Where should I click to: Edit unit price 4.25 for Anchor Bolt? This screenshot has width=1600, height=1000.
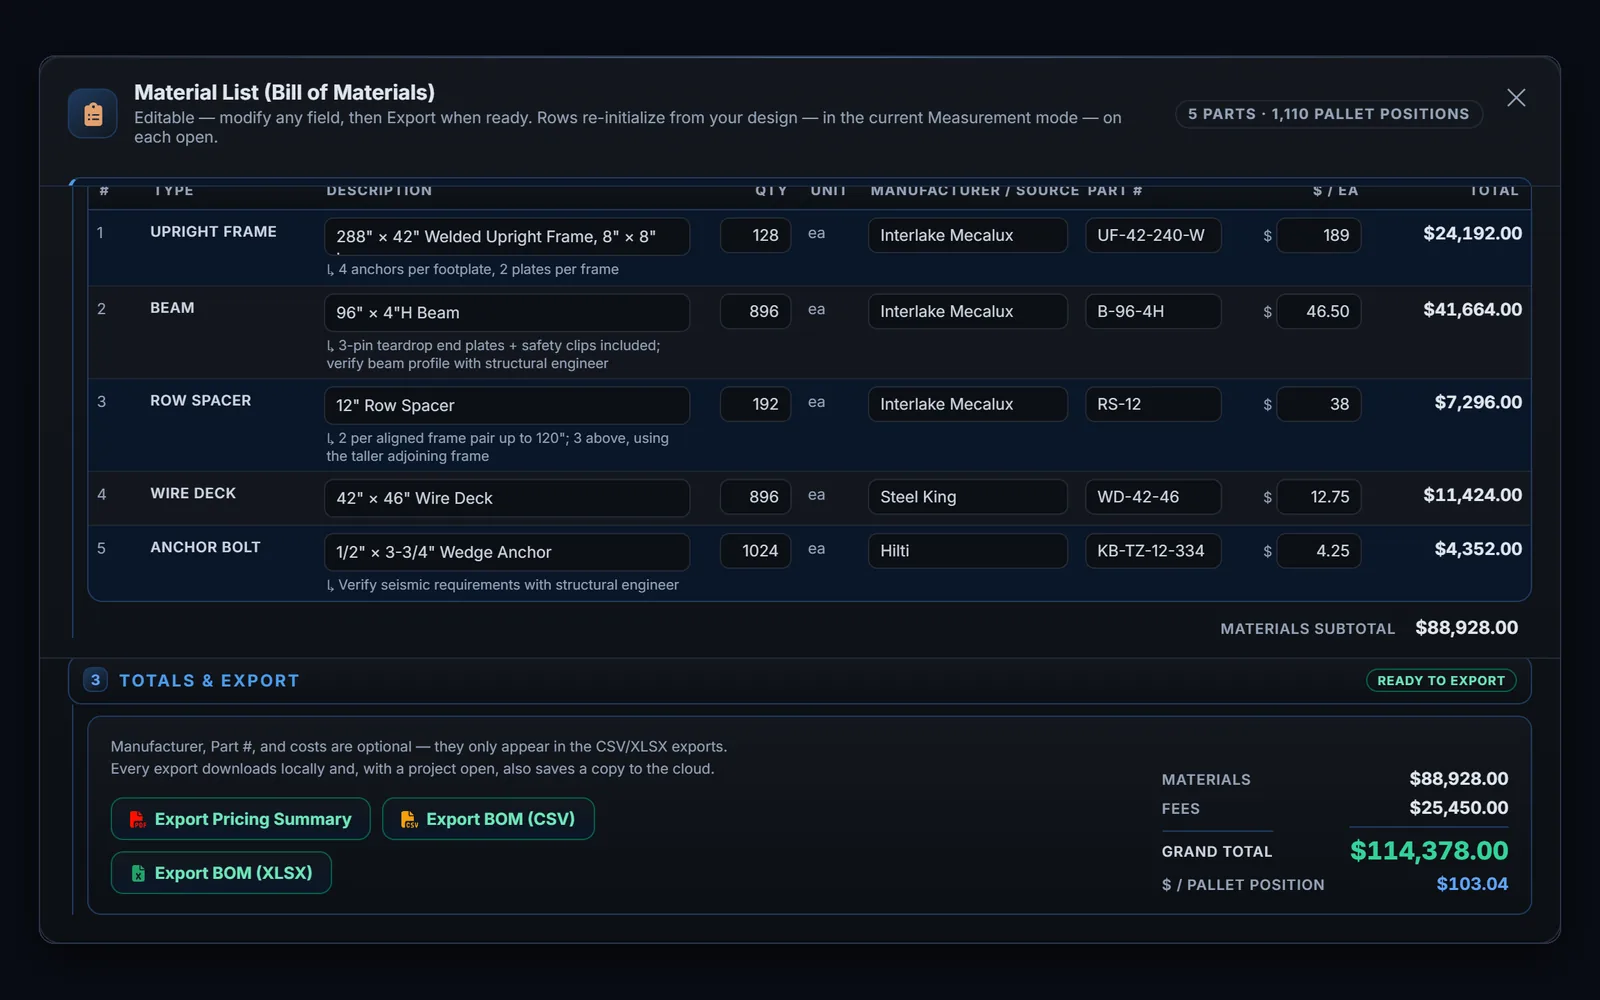[x=1319, y=551]
